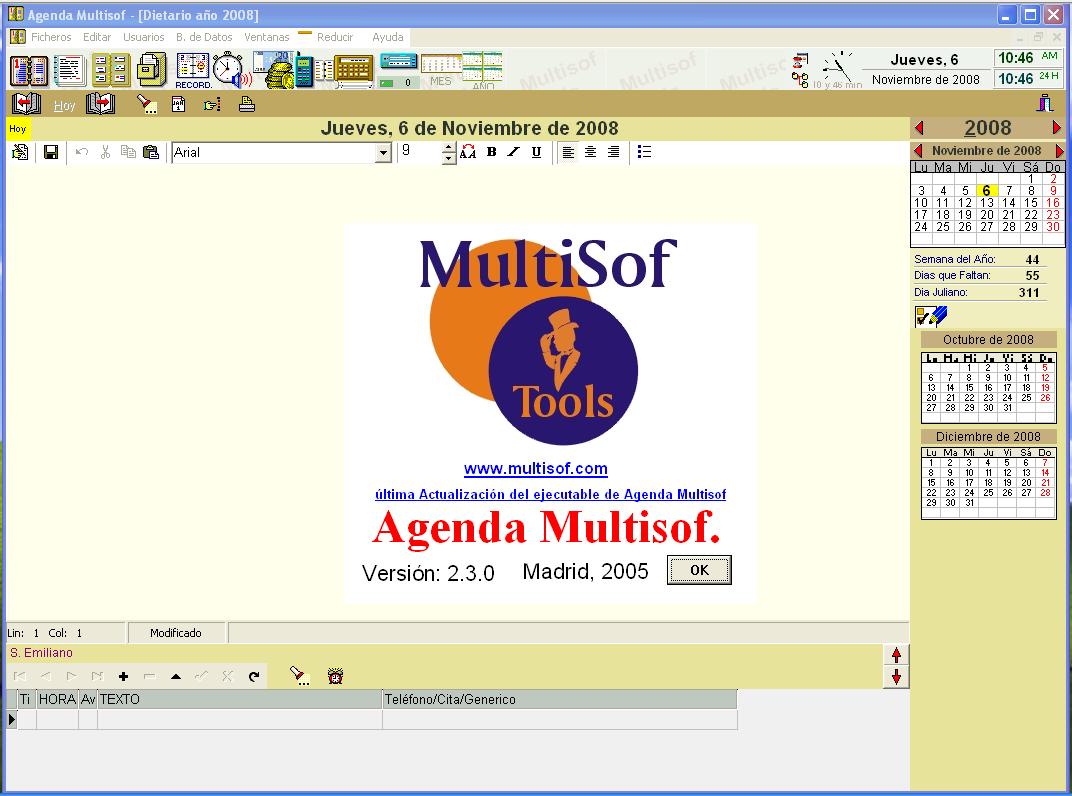Click the checkmark and pencil tasks icon
This screenshot has height=796, width=1072.
coord(931,316)
